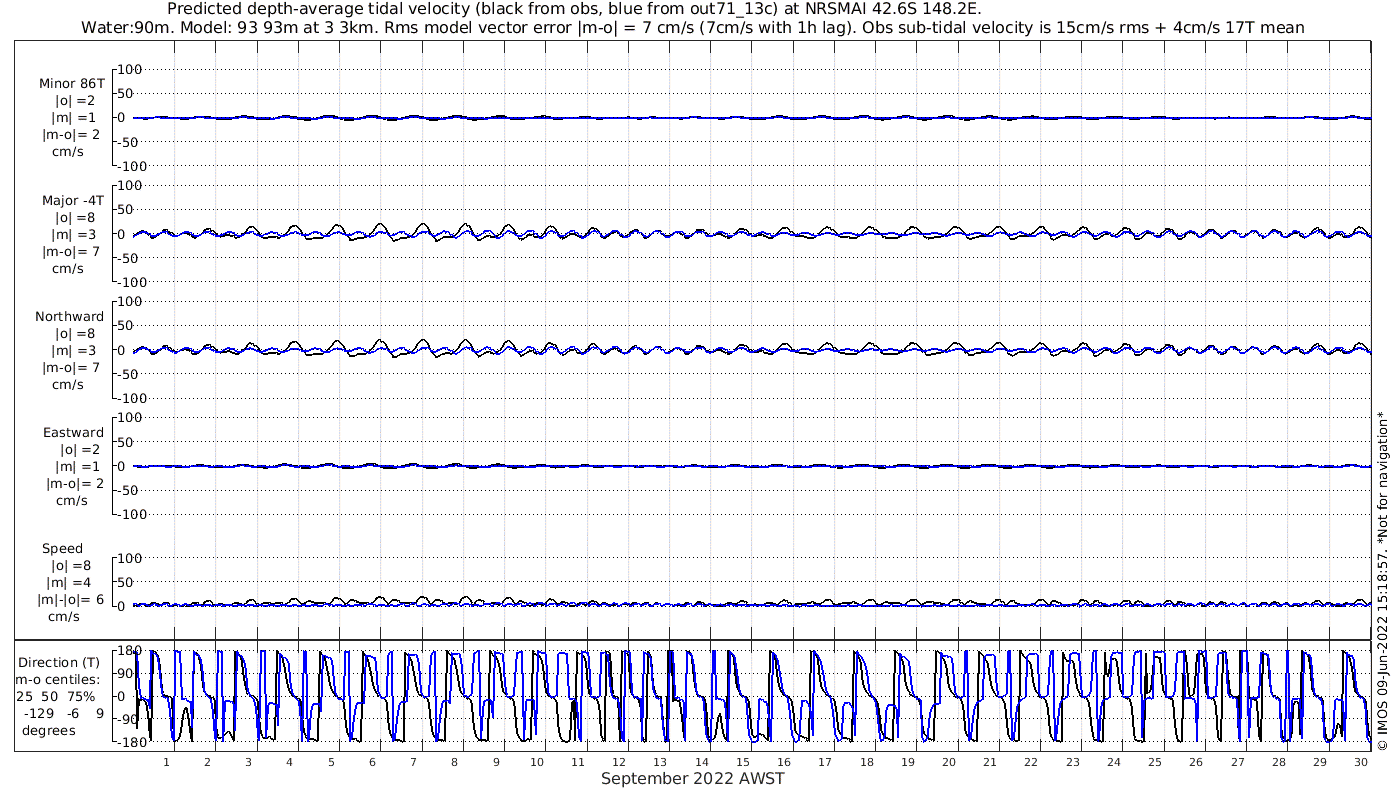Select '|o| =8' under Major -4T
The width and height of the screenshot is (1400, 800).
(76, 217)
